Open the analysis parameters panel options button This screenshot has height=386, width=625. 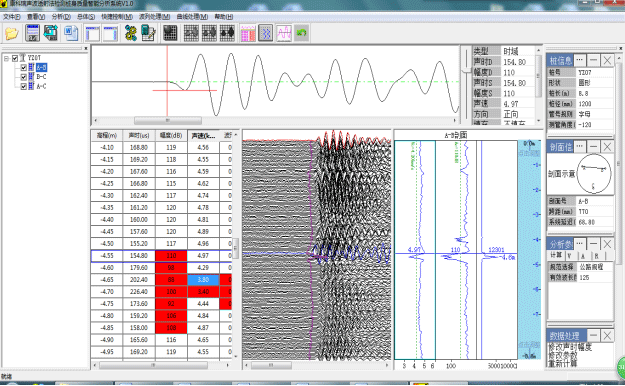[x=580, y=244]
